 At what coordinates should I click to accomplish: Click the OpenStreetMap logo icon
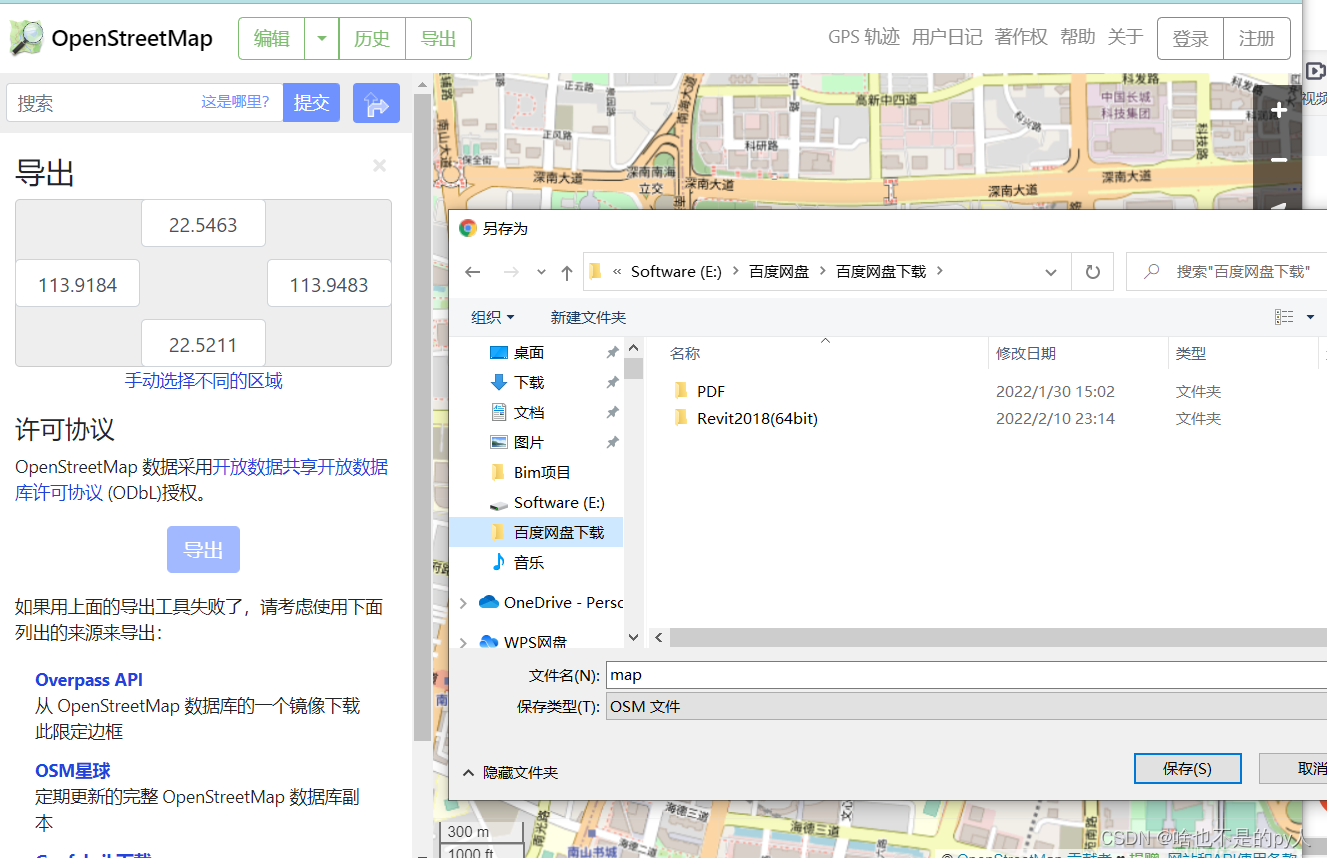[27, 38]
